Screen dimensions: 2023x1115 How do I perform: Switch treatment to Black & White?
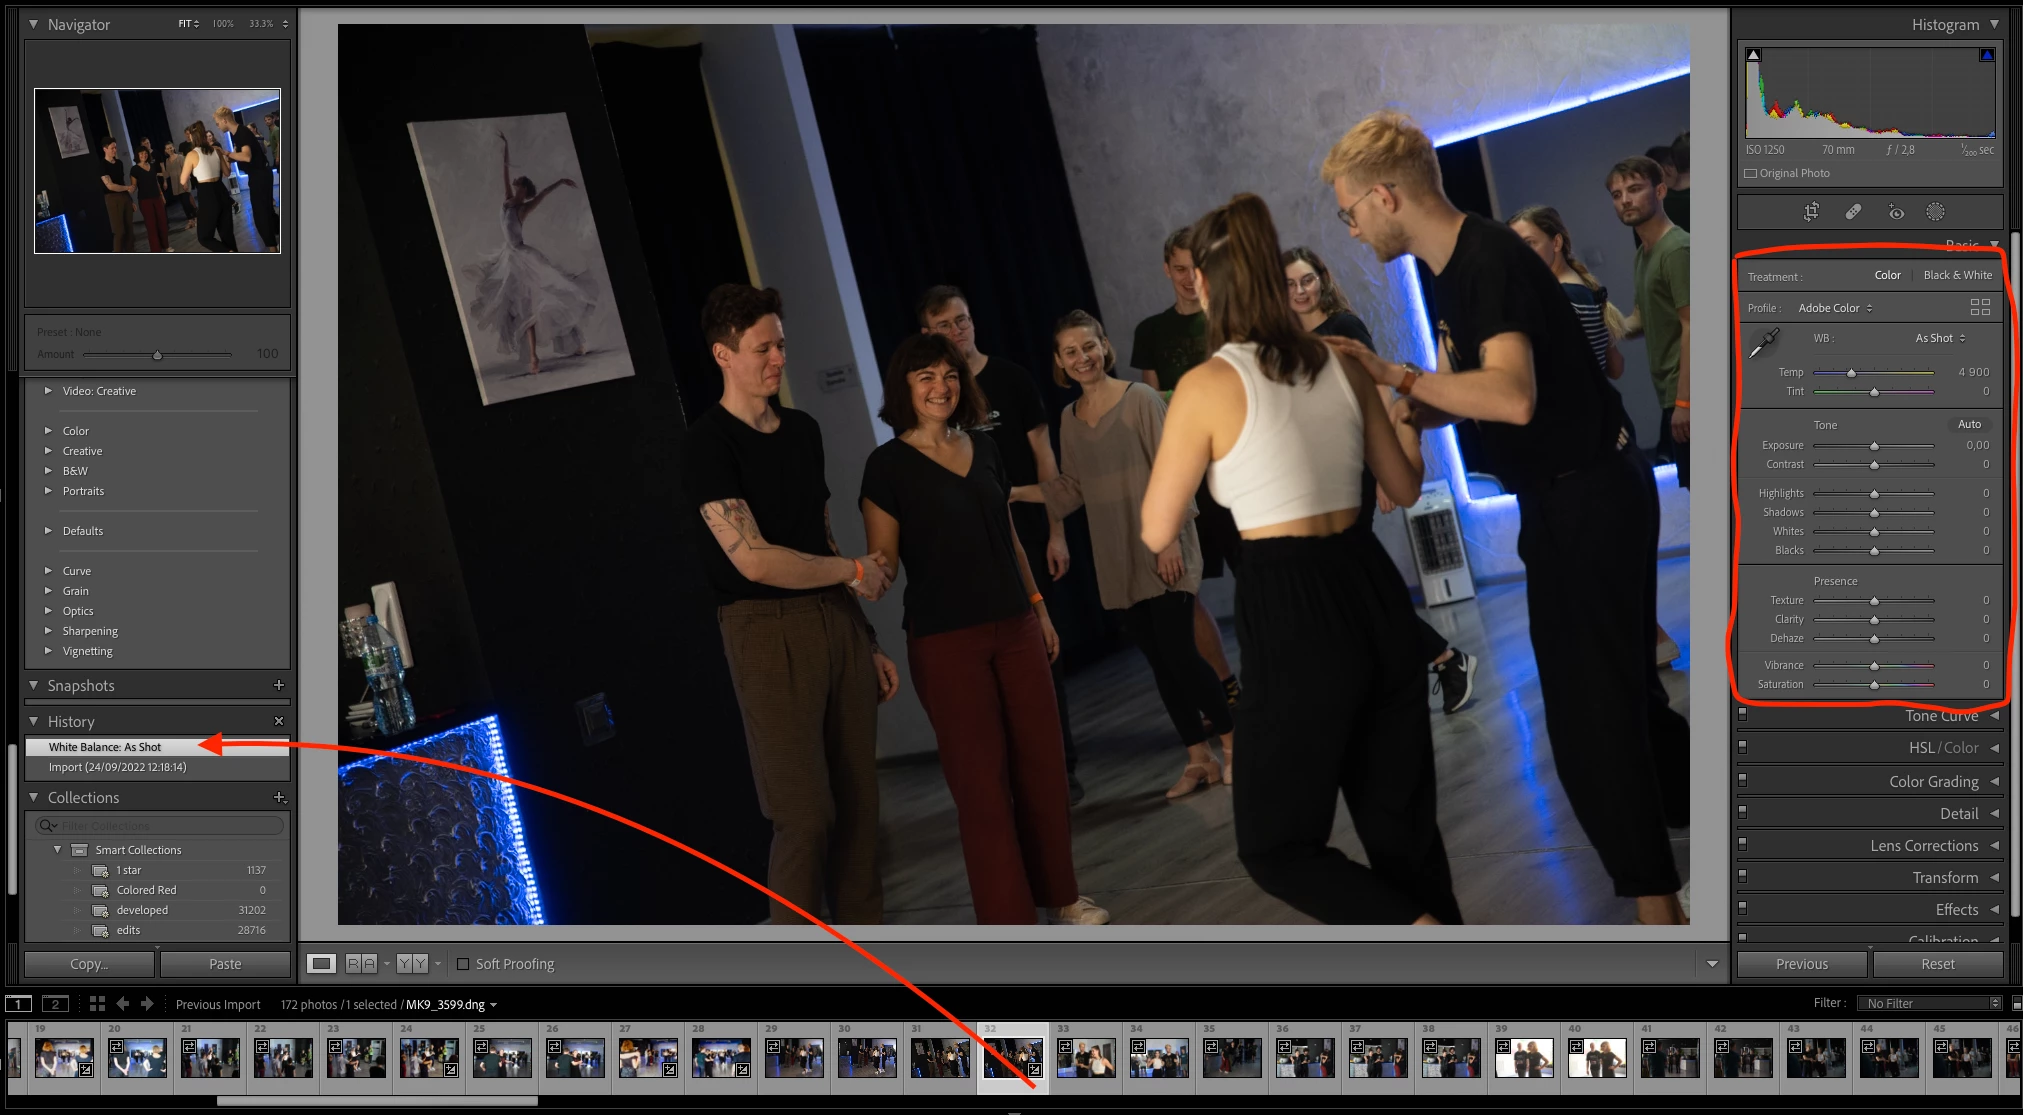(1957, 275)
